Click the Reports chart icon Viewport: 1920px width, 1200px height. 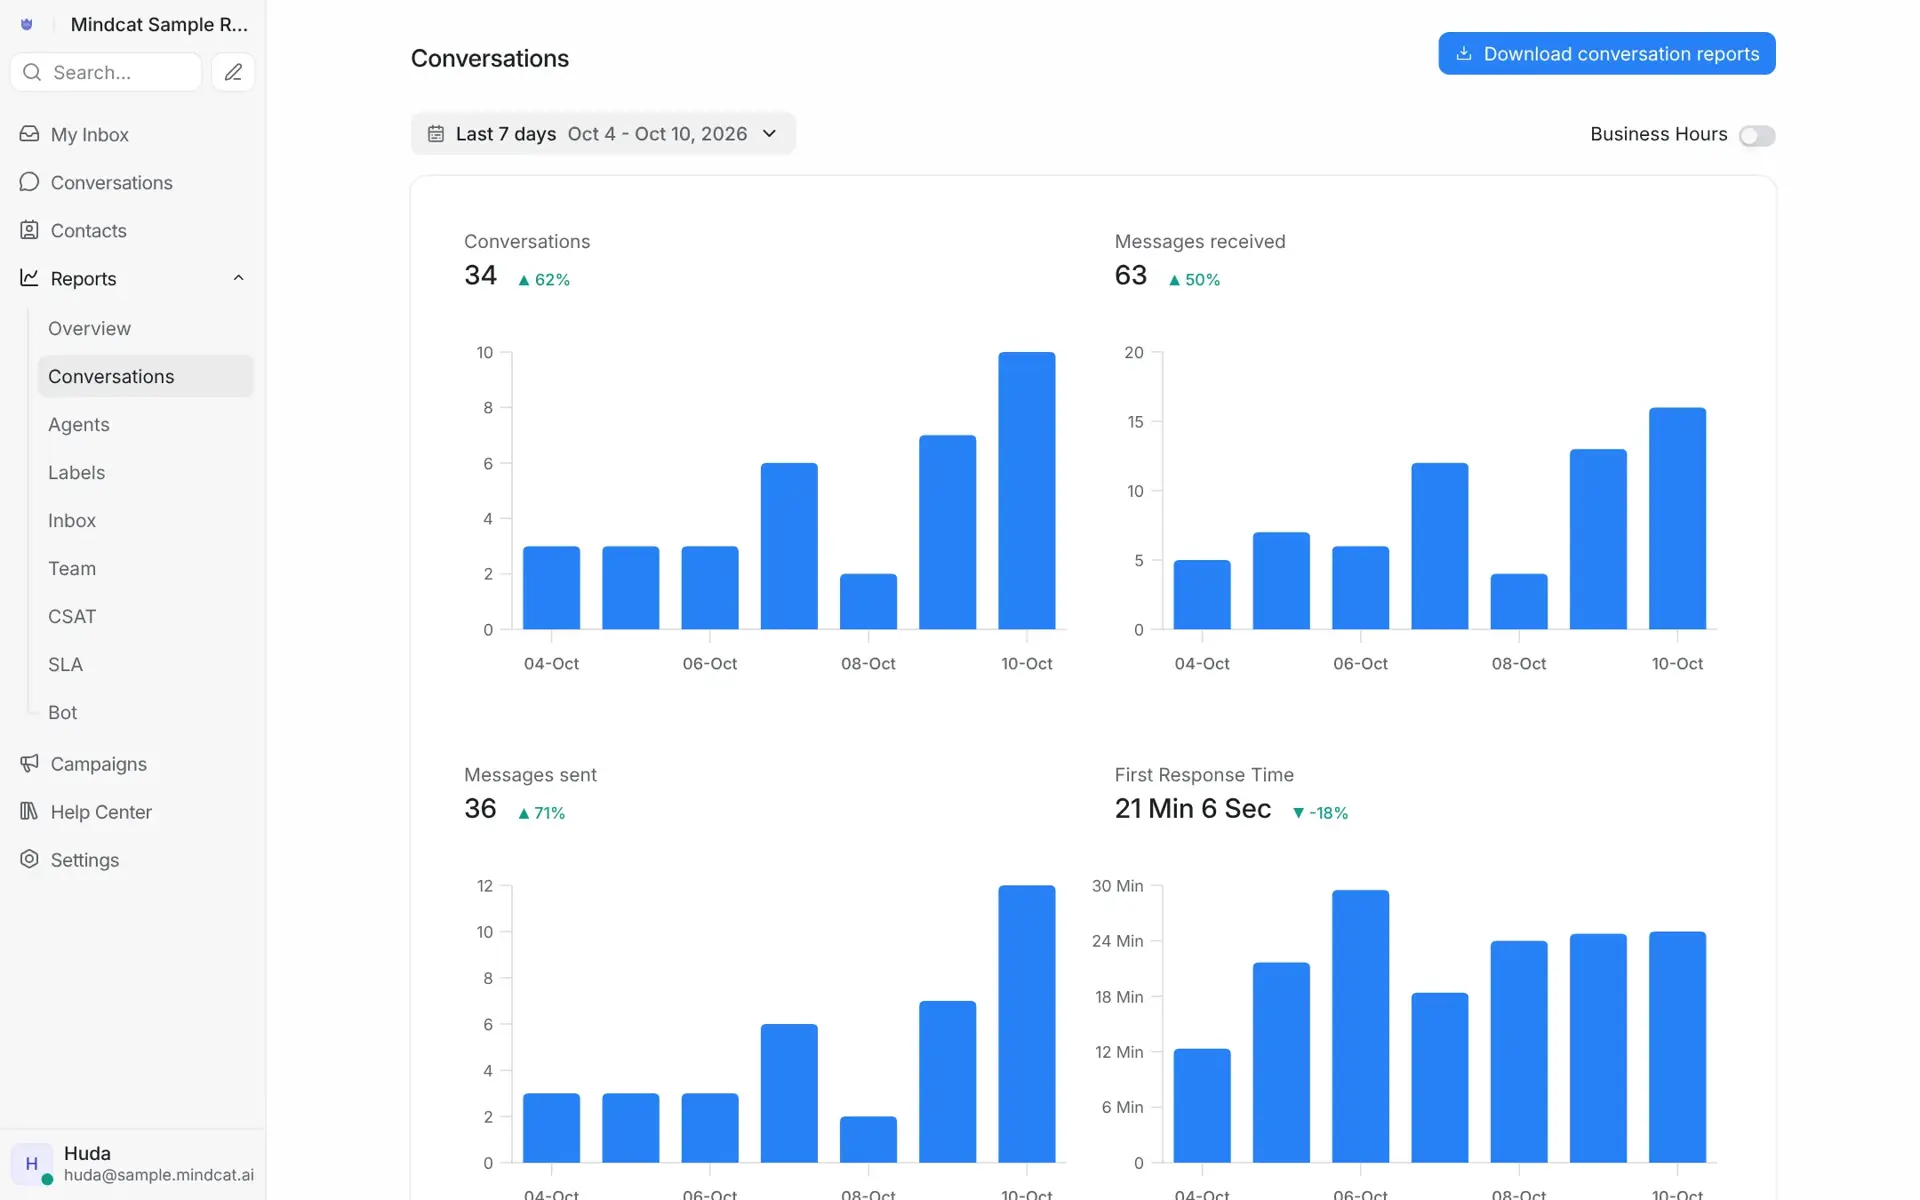pos(29,278)
